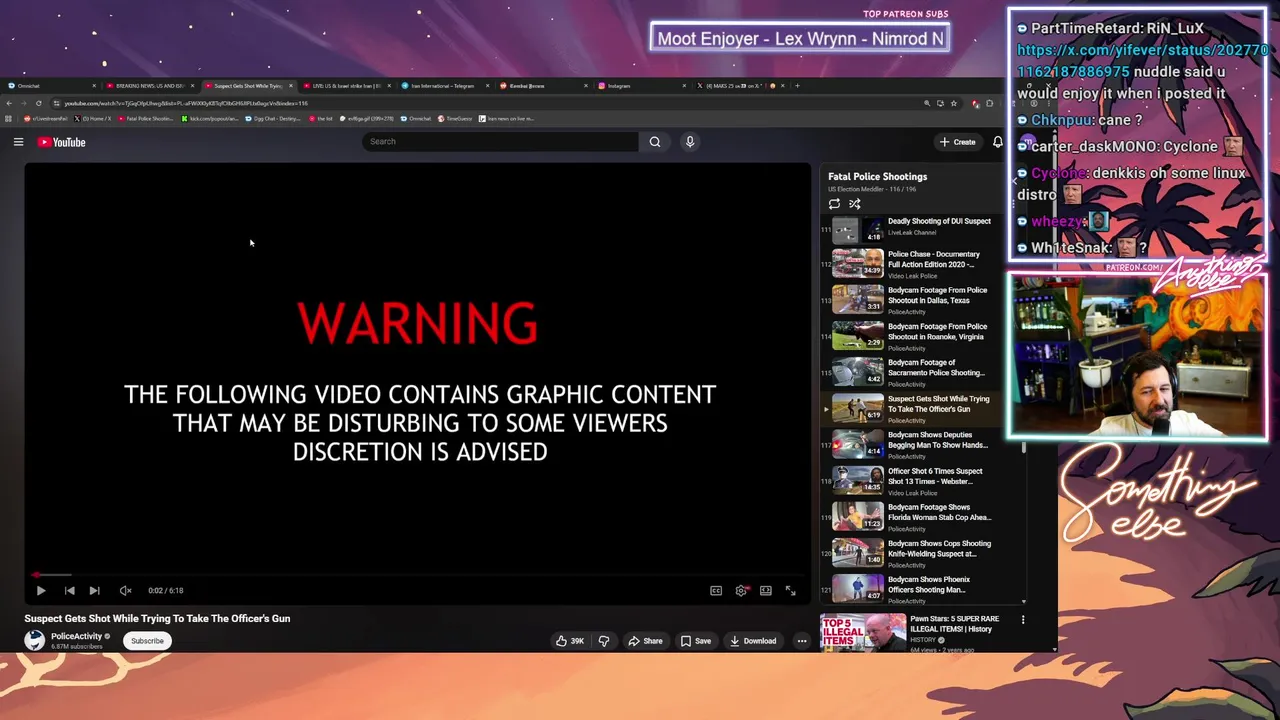Toggle closed captions on the player
The width and height of the screenshot is (1280, 720).
click(x=716, y=591)
